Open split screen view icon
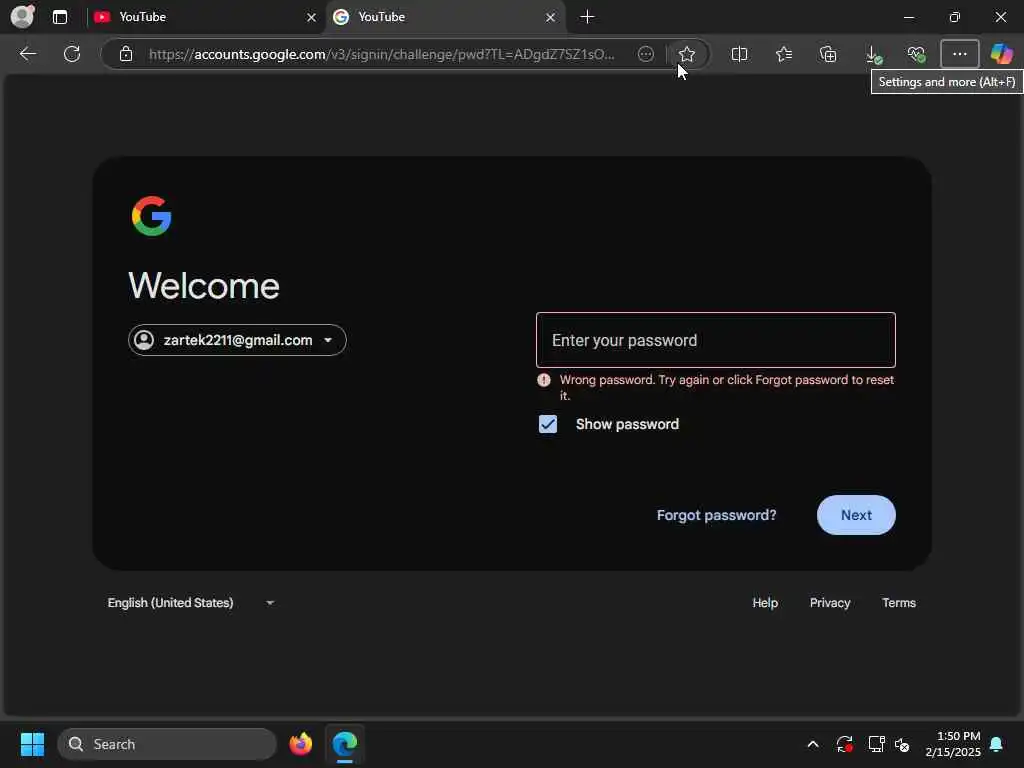This screenshot has width=1024, height=768. coord(739,54)
